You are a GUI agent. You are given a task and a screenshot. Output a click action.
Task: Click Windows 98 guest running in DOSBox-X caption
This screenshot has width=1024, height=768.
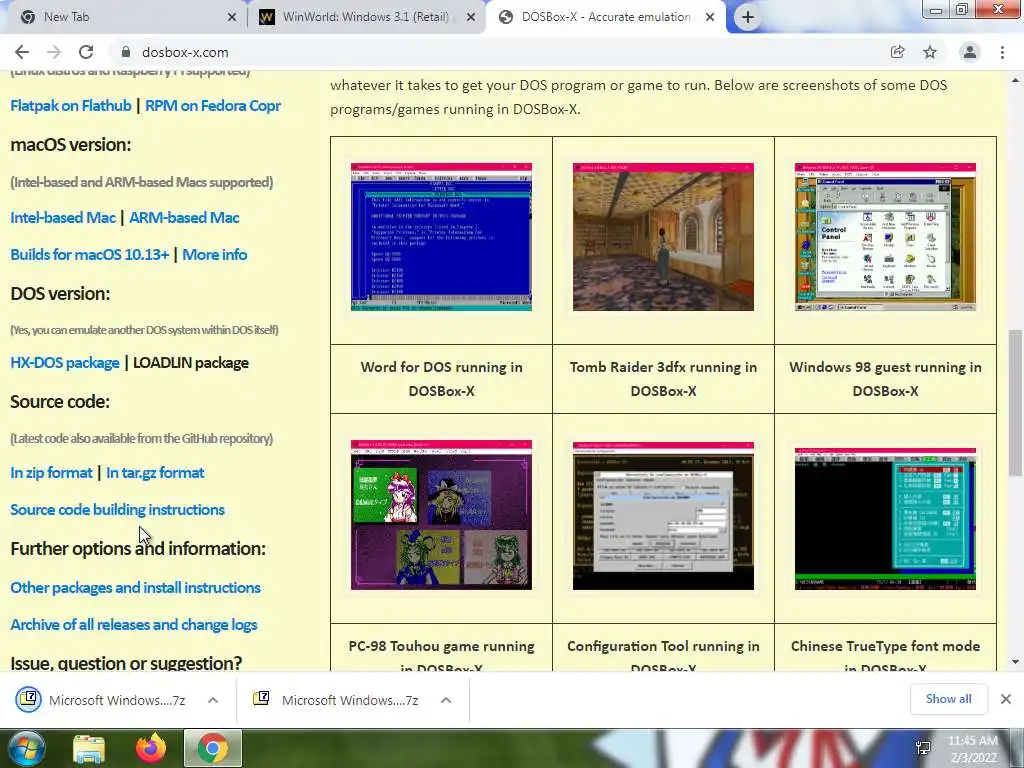(x=886, y=379)
